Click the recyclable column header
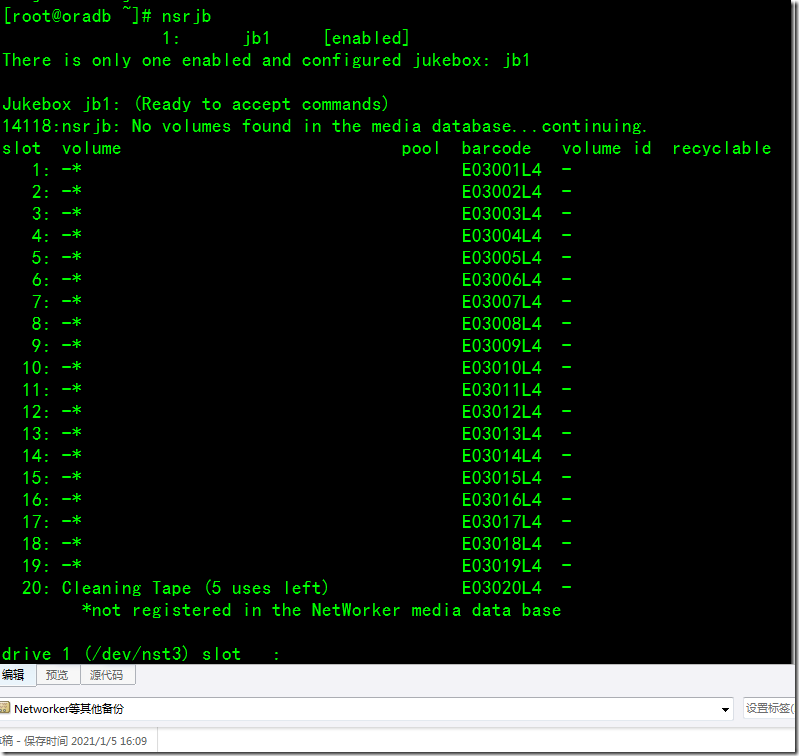The height and width of the screenshot is (756, 799). tap(722, 149)
